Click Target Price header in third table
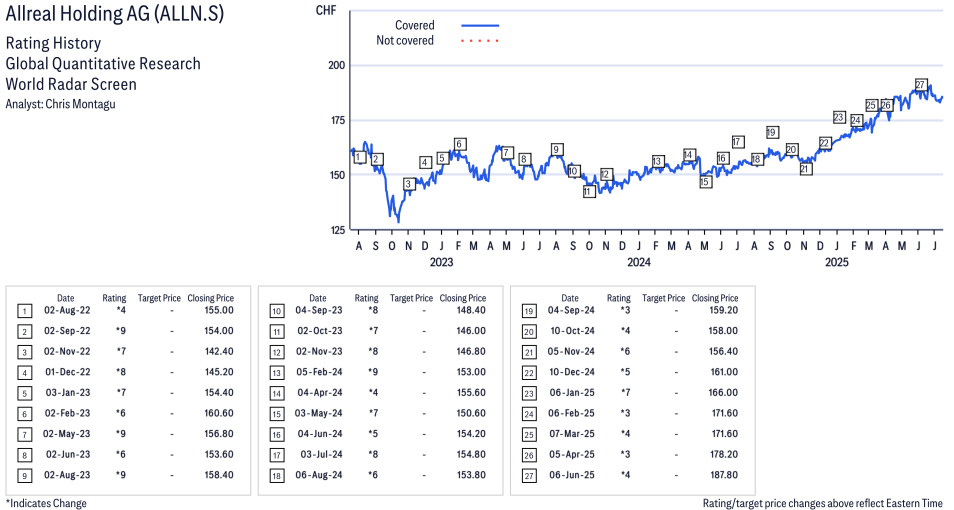The width and height of the screenshot is (954, 510). pyautogui.click(x=664, y=298)
